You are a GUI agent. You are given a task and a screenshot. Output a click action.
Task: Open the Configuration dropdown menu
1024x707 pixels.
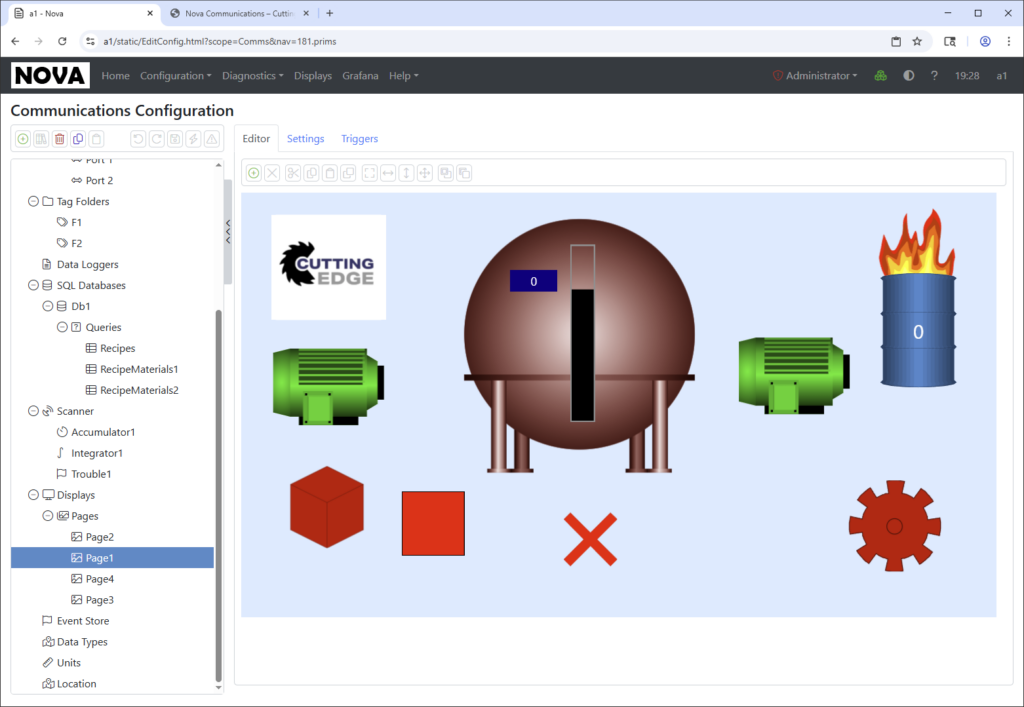click(175, 76)
